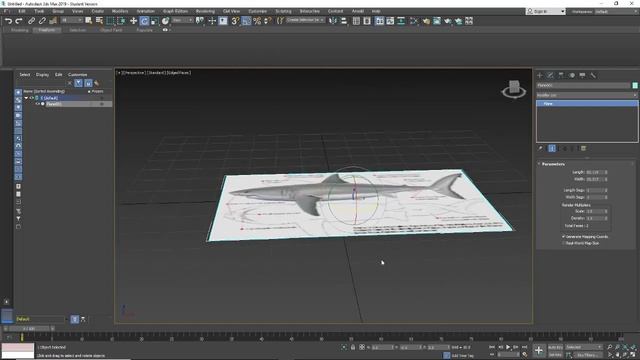The height and width of the screenshot is (360, 640).
Task: Open the Modifiers menu
Action: 120,11
